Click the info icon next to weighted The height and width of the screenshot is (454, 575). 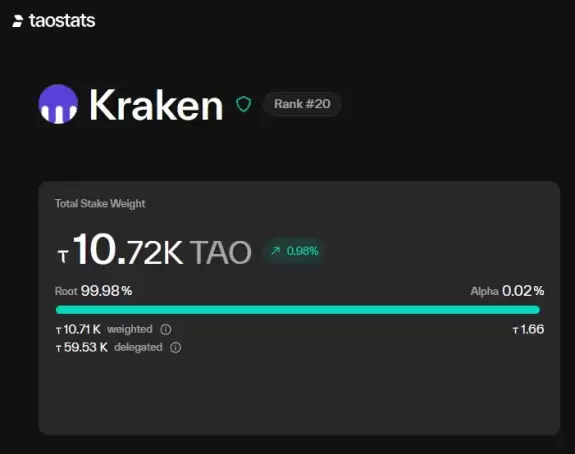coord(166,329)
